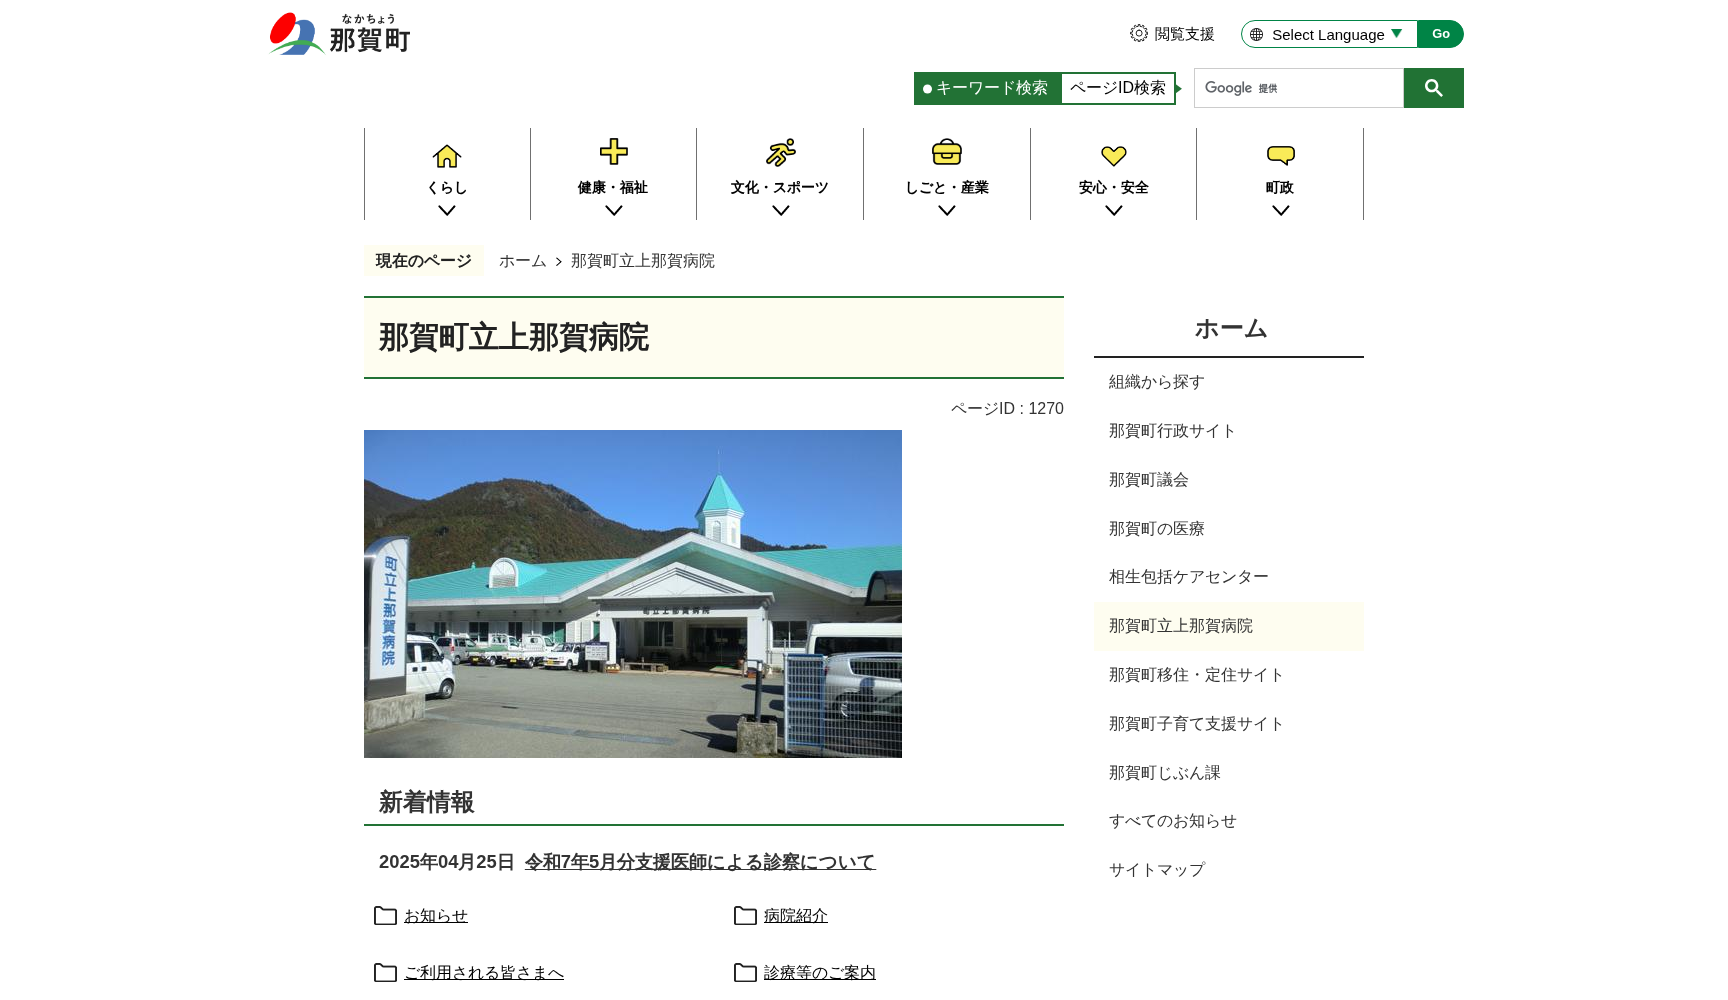
Task: Click the search magnifier icon
Action: pyautogui.click(x=1433, y=88)
